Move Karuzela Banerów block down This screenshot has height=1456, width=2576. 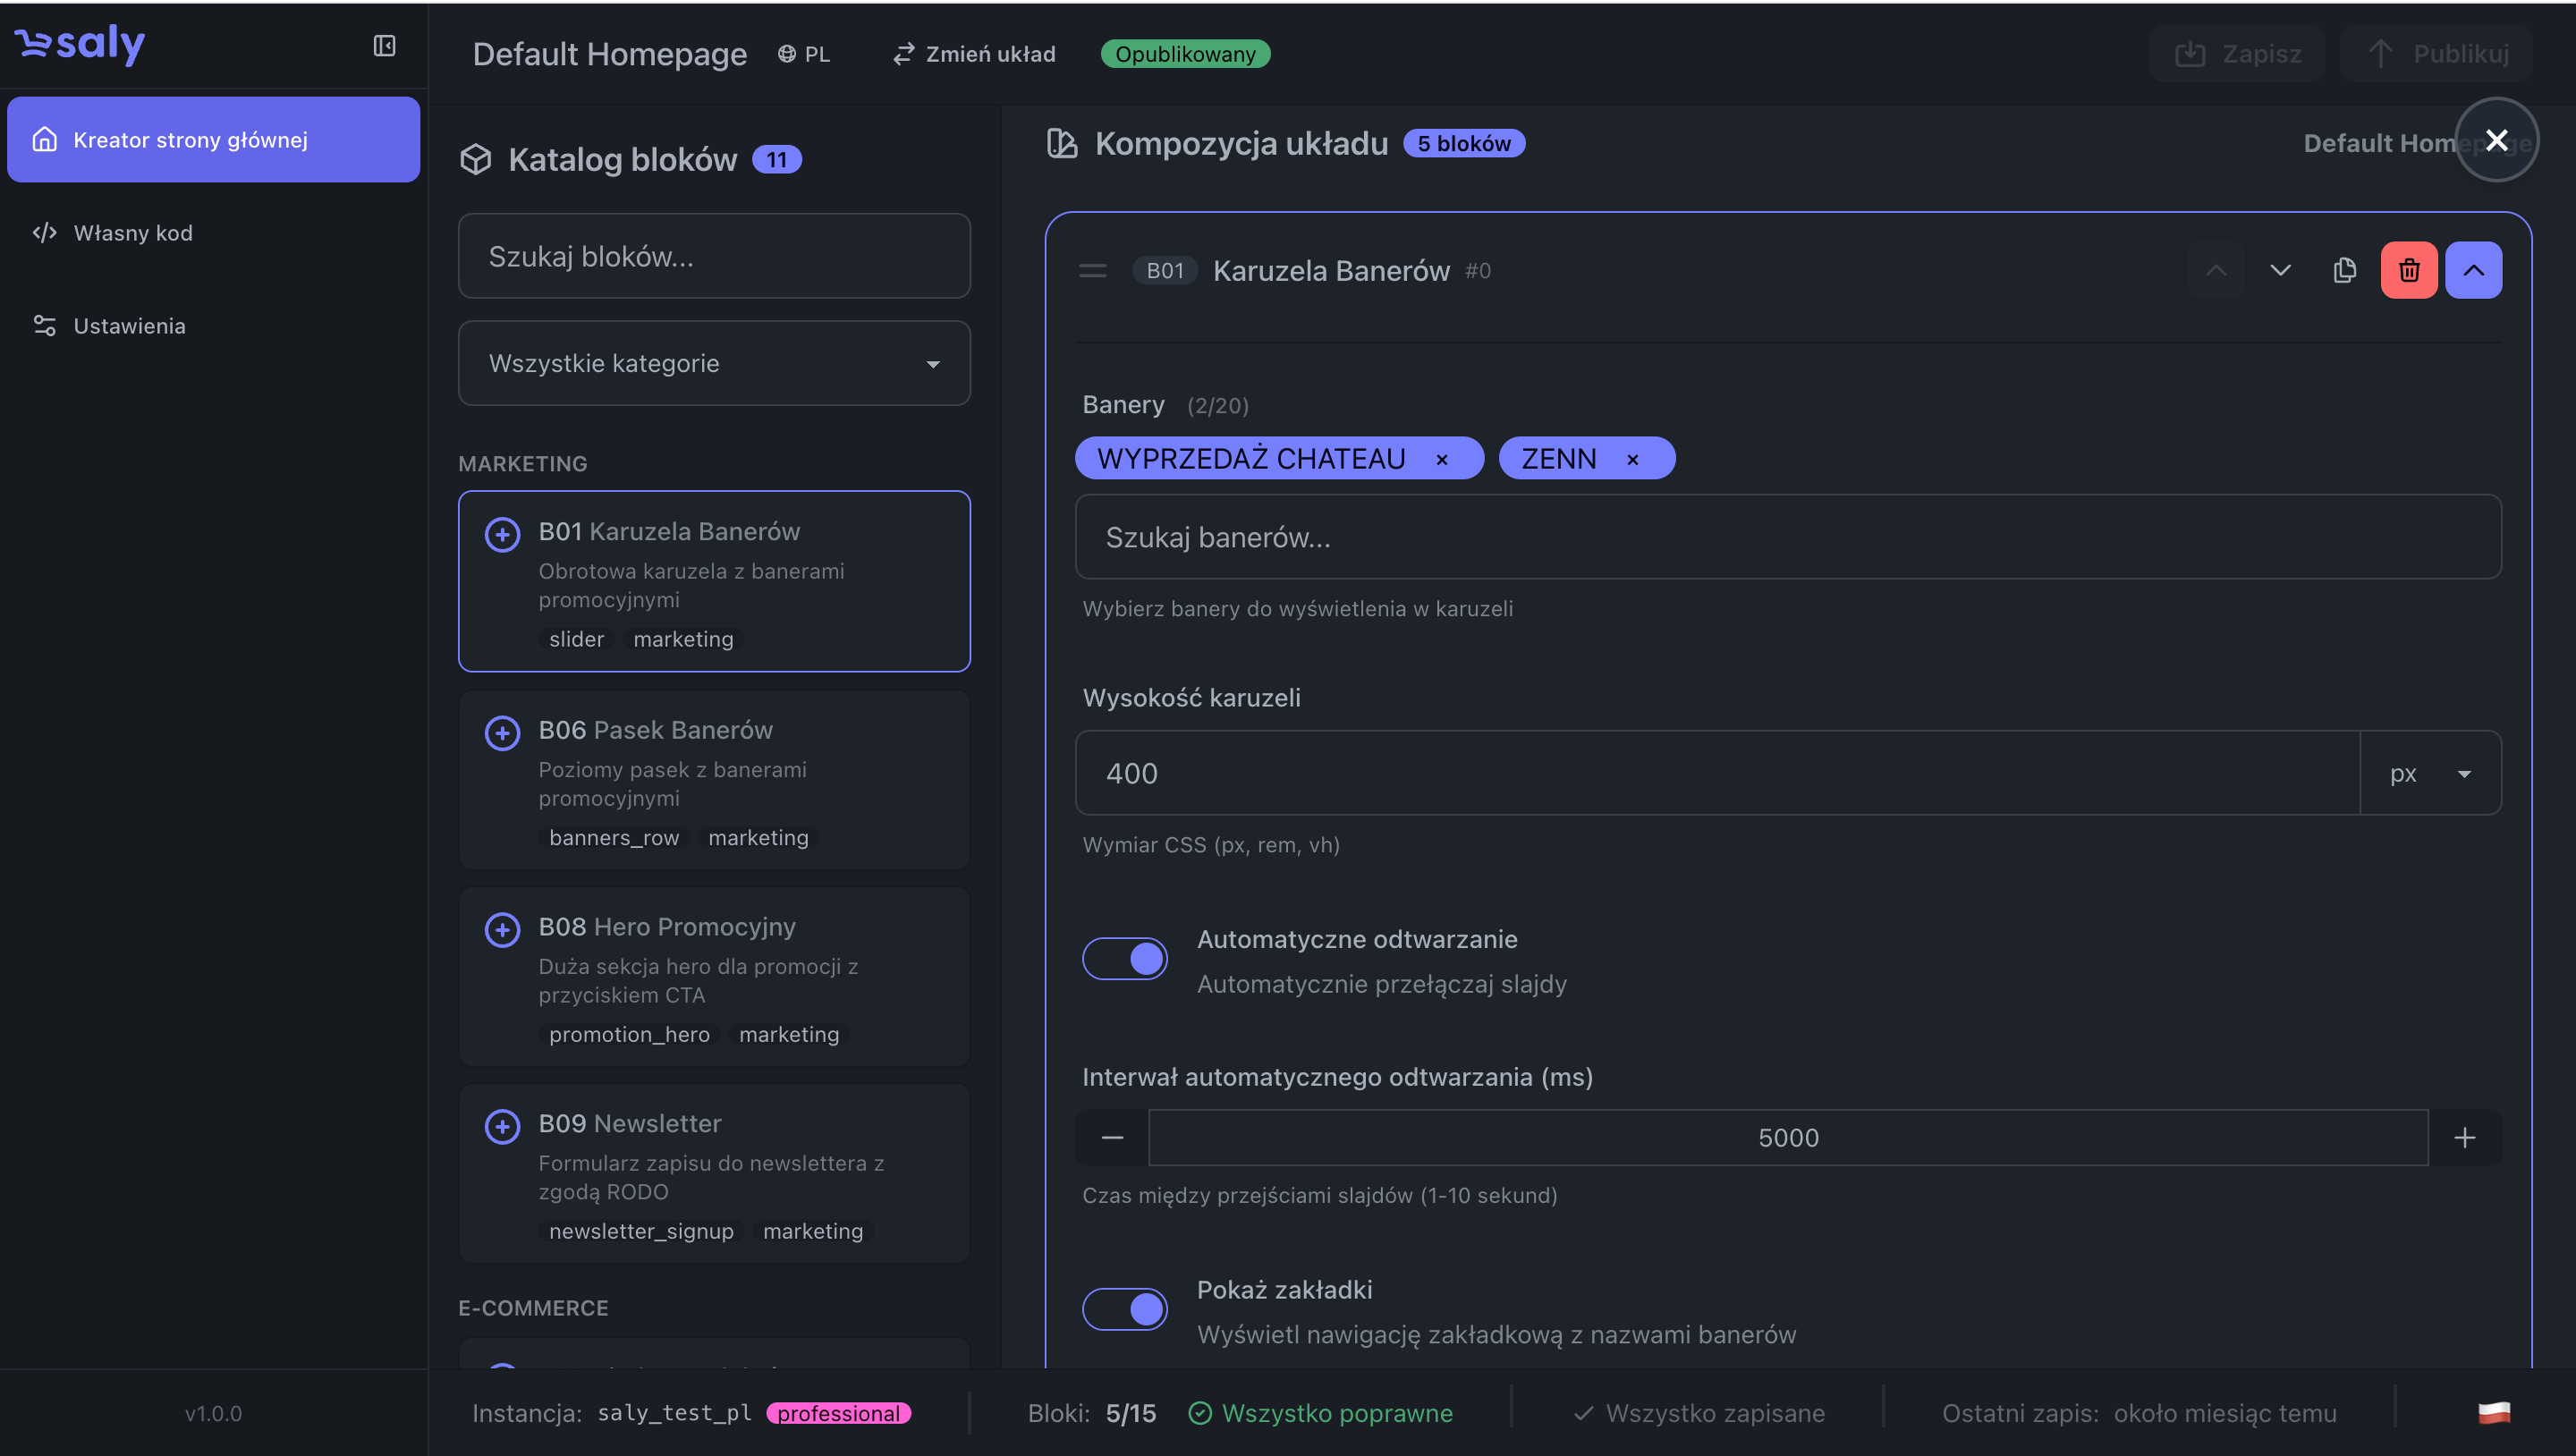[2280, 270]
